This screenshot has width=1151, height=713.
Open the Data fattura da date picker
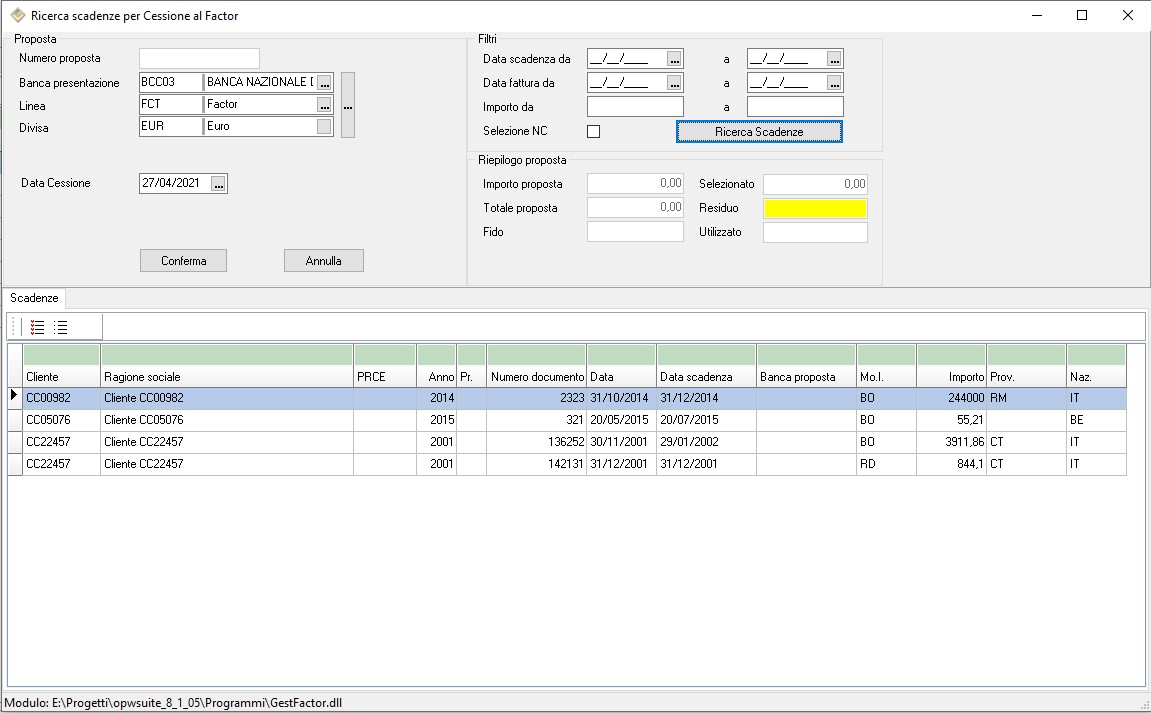(x=674, y=83)
